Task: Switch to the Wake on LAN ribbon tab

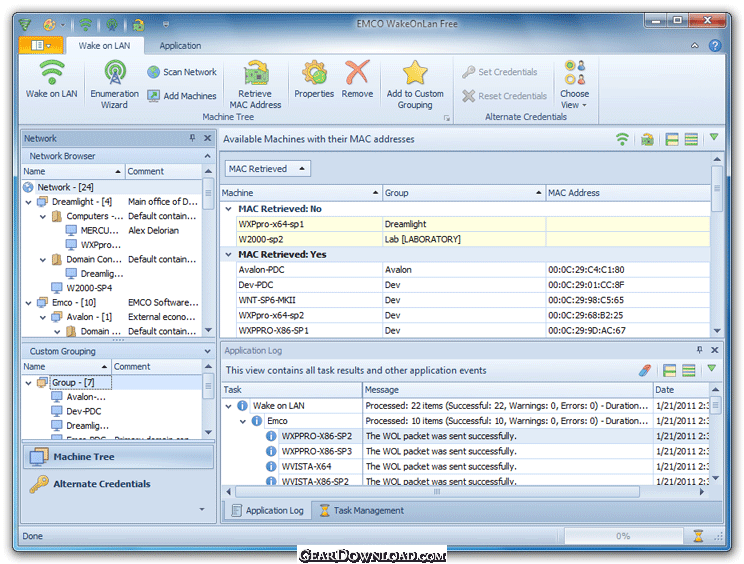Action: click(104, 46)
